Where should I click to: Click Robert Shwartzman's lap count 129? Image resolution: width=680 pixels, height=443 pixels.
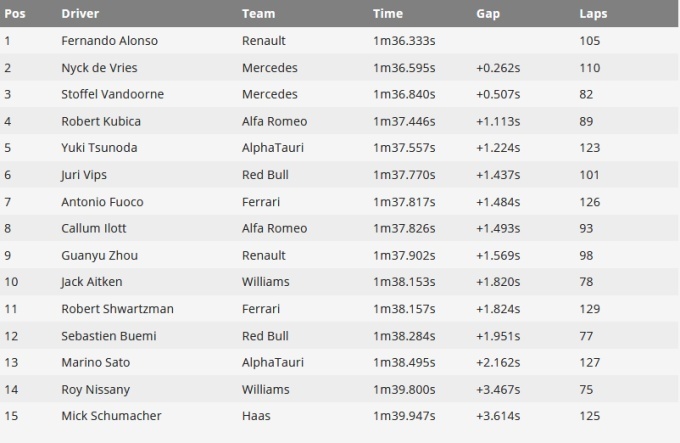590,309
